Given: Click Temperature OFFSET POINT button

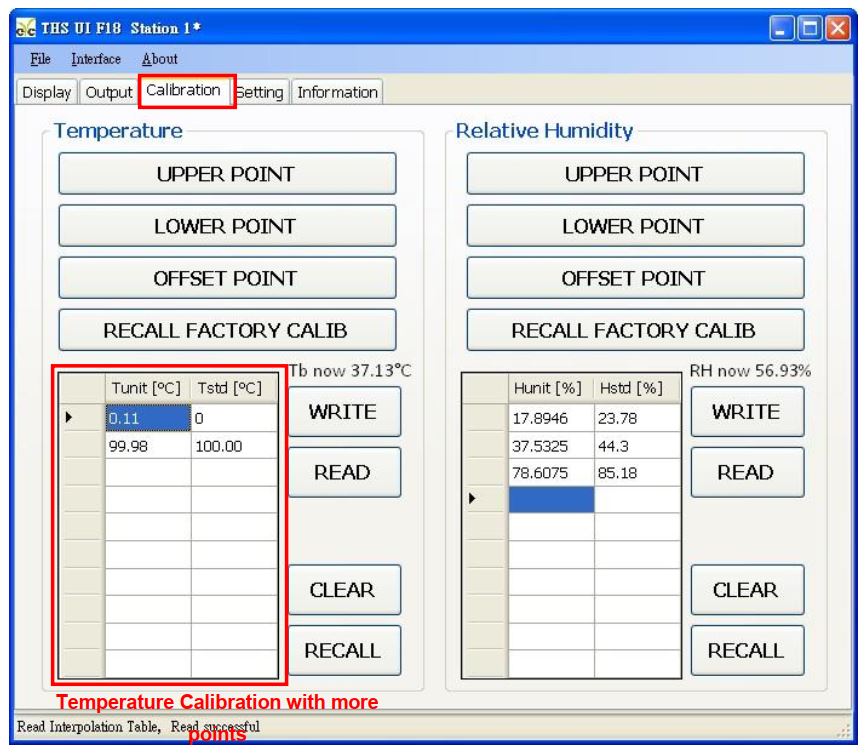Looking at the screenshot, I should [227, 278].
